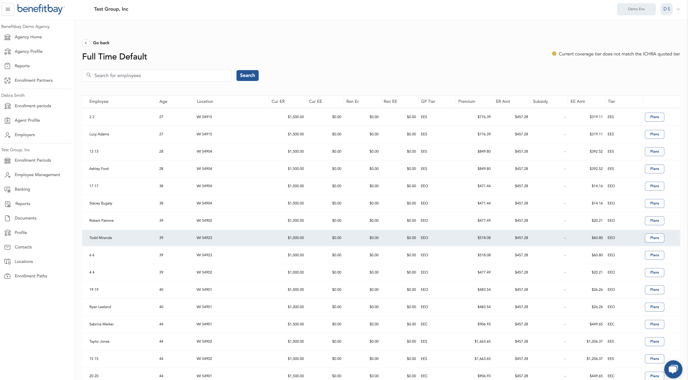This screenshot has height=380, width=688.
Task: Click the blue Search button
Action: pos(247,75)
